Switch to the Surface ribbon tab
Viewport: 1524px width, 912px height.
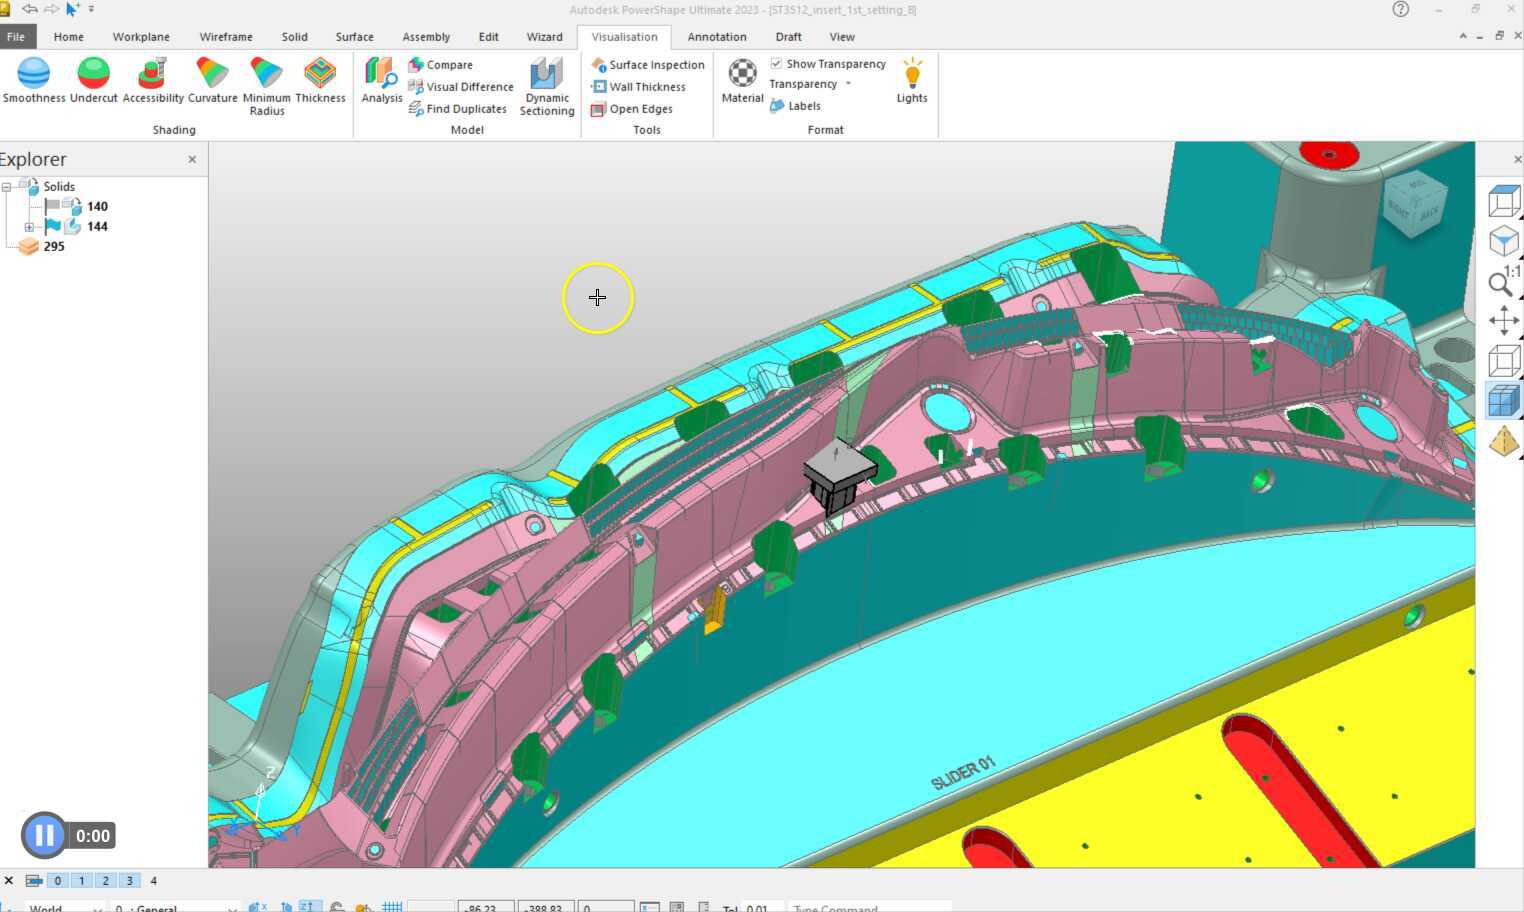(354, 37)
